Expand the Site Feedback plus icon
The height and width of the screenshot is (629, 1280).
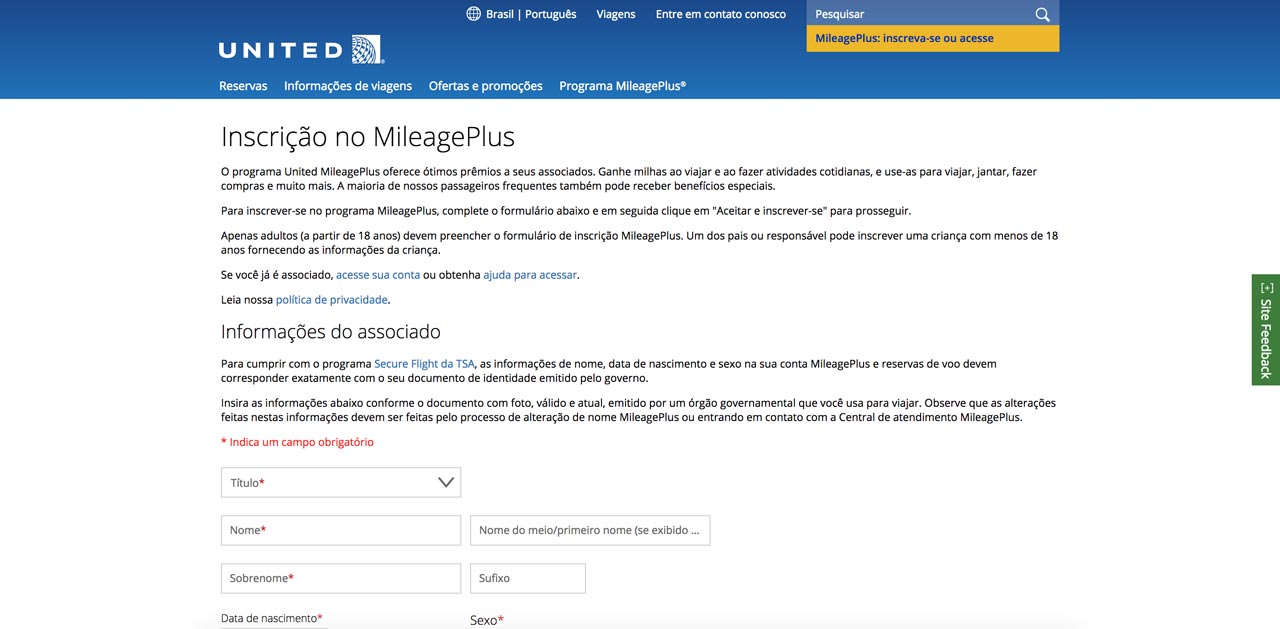click(x=1267, y=288)
